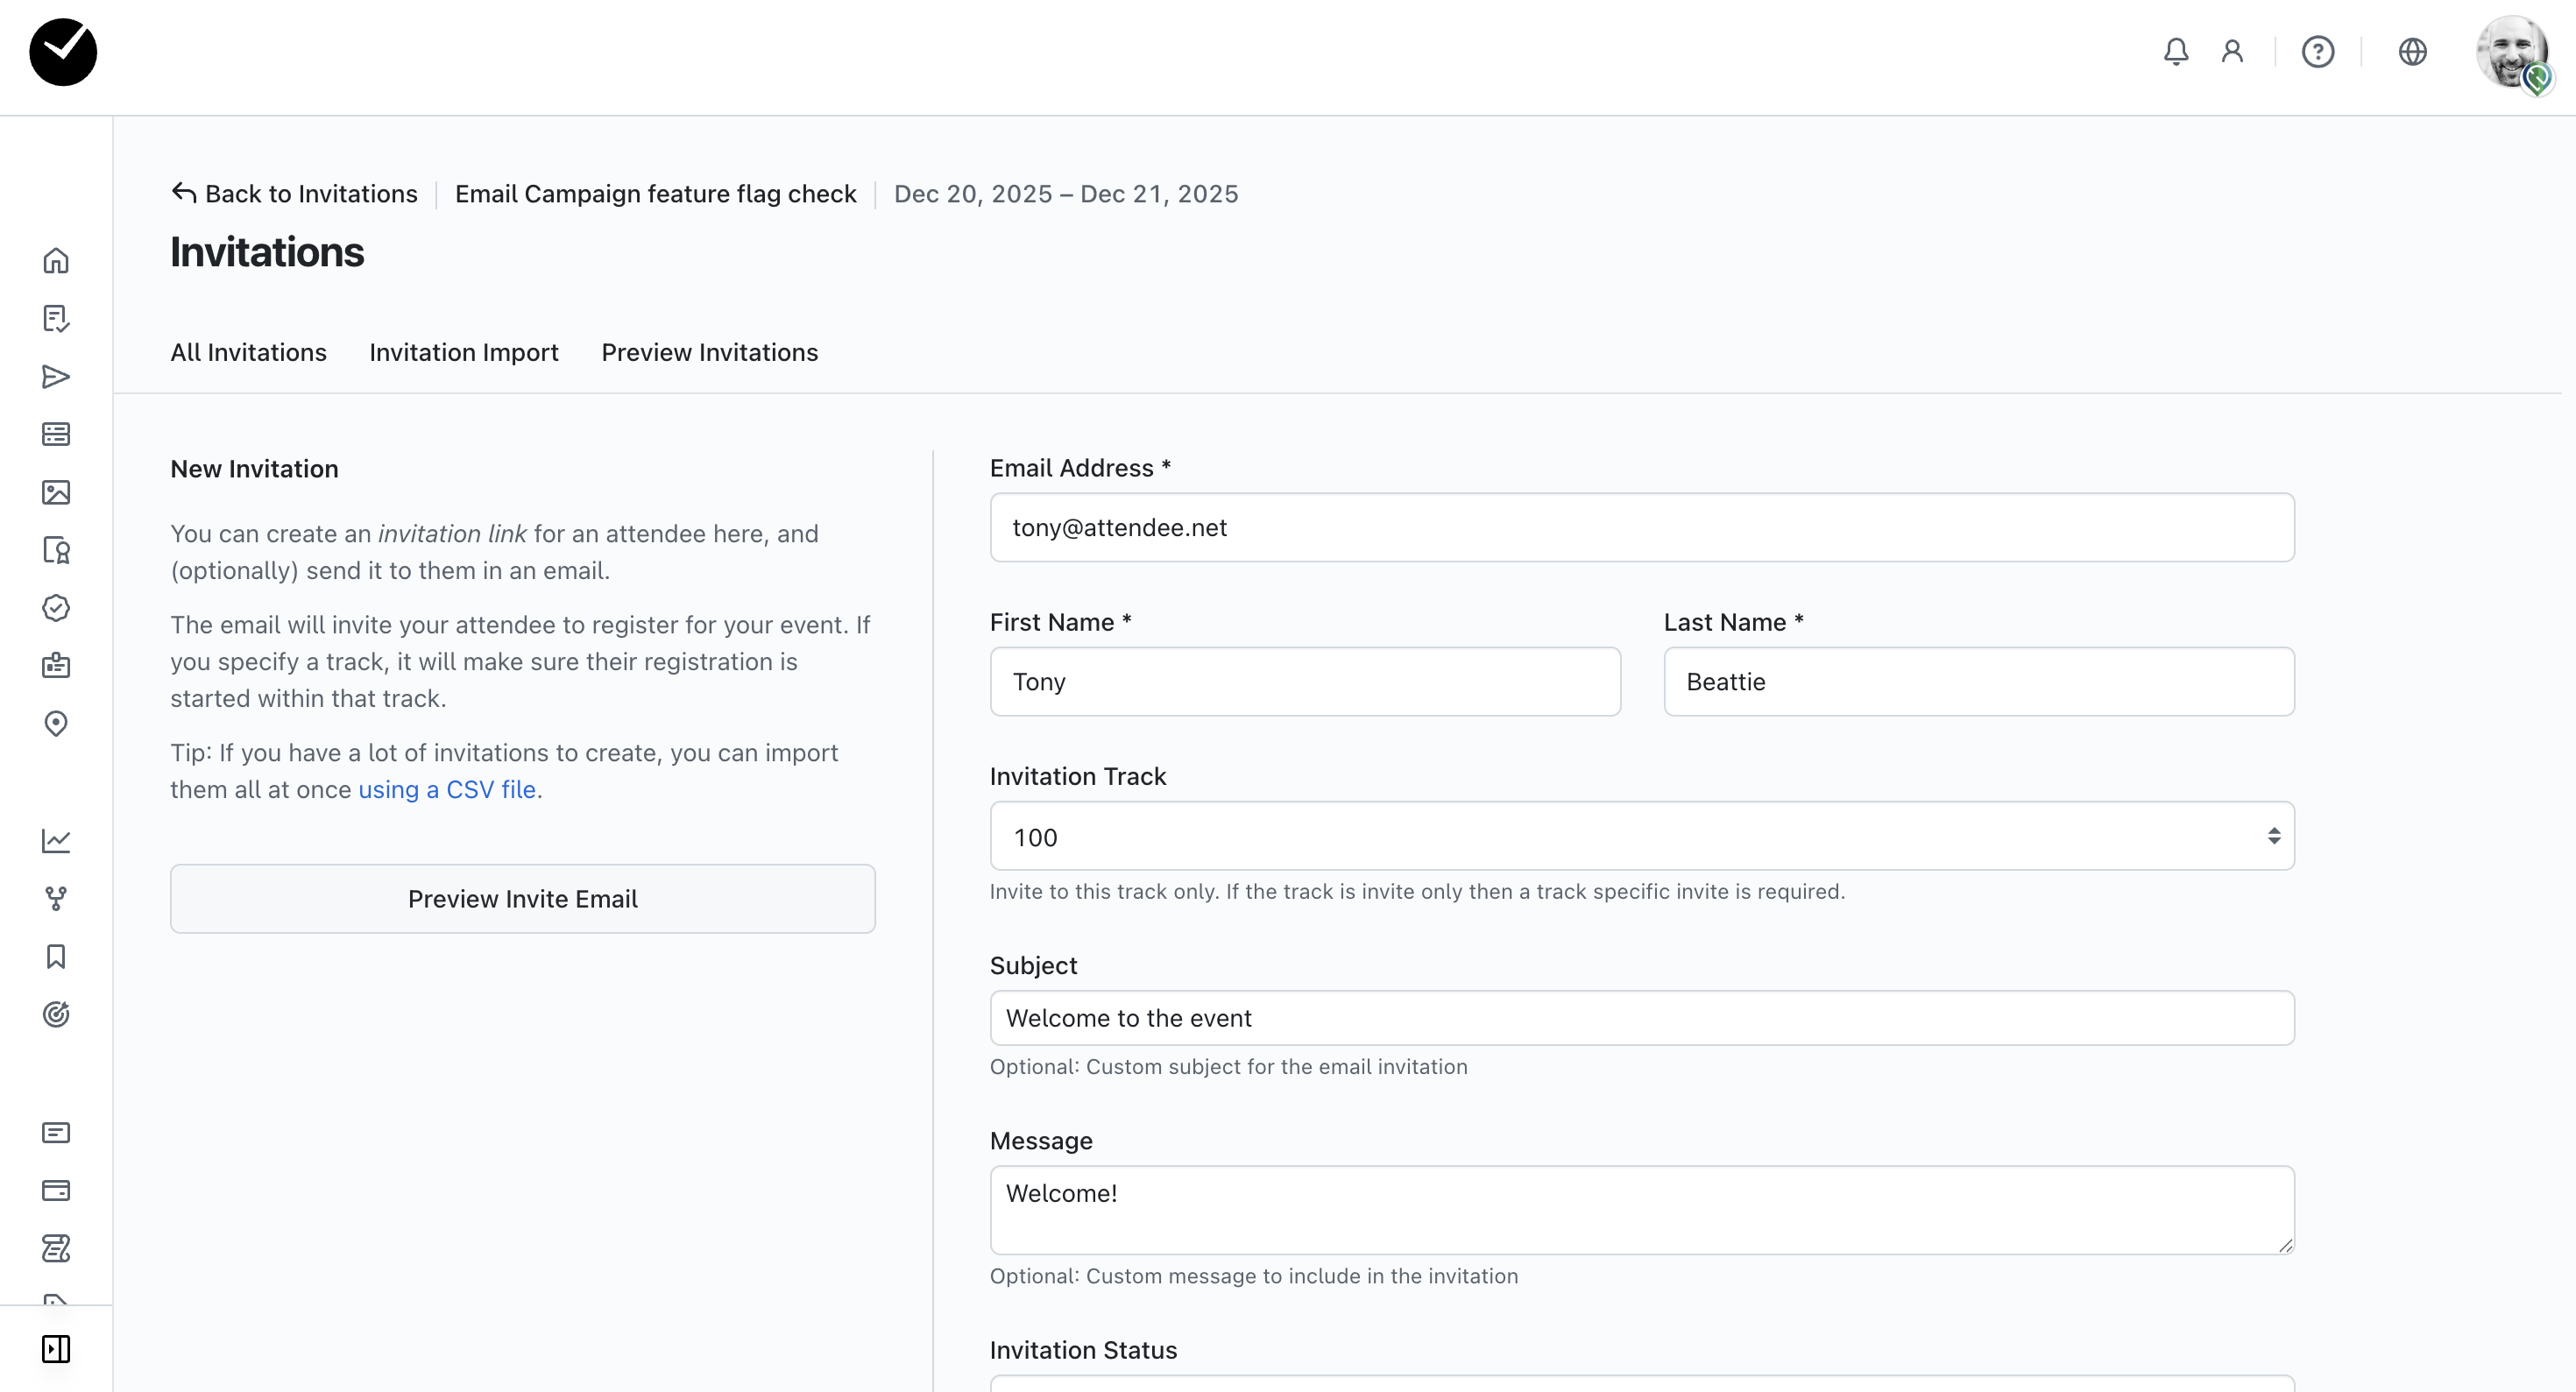Open the map pin location icon
The height and width of the screenshot is (1392, 2576).
tap(56, 723)
